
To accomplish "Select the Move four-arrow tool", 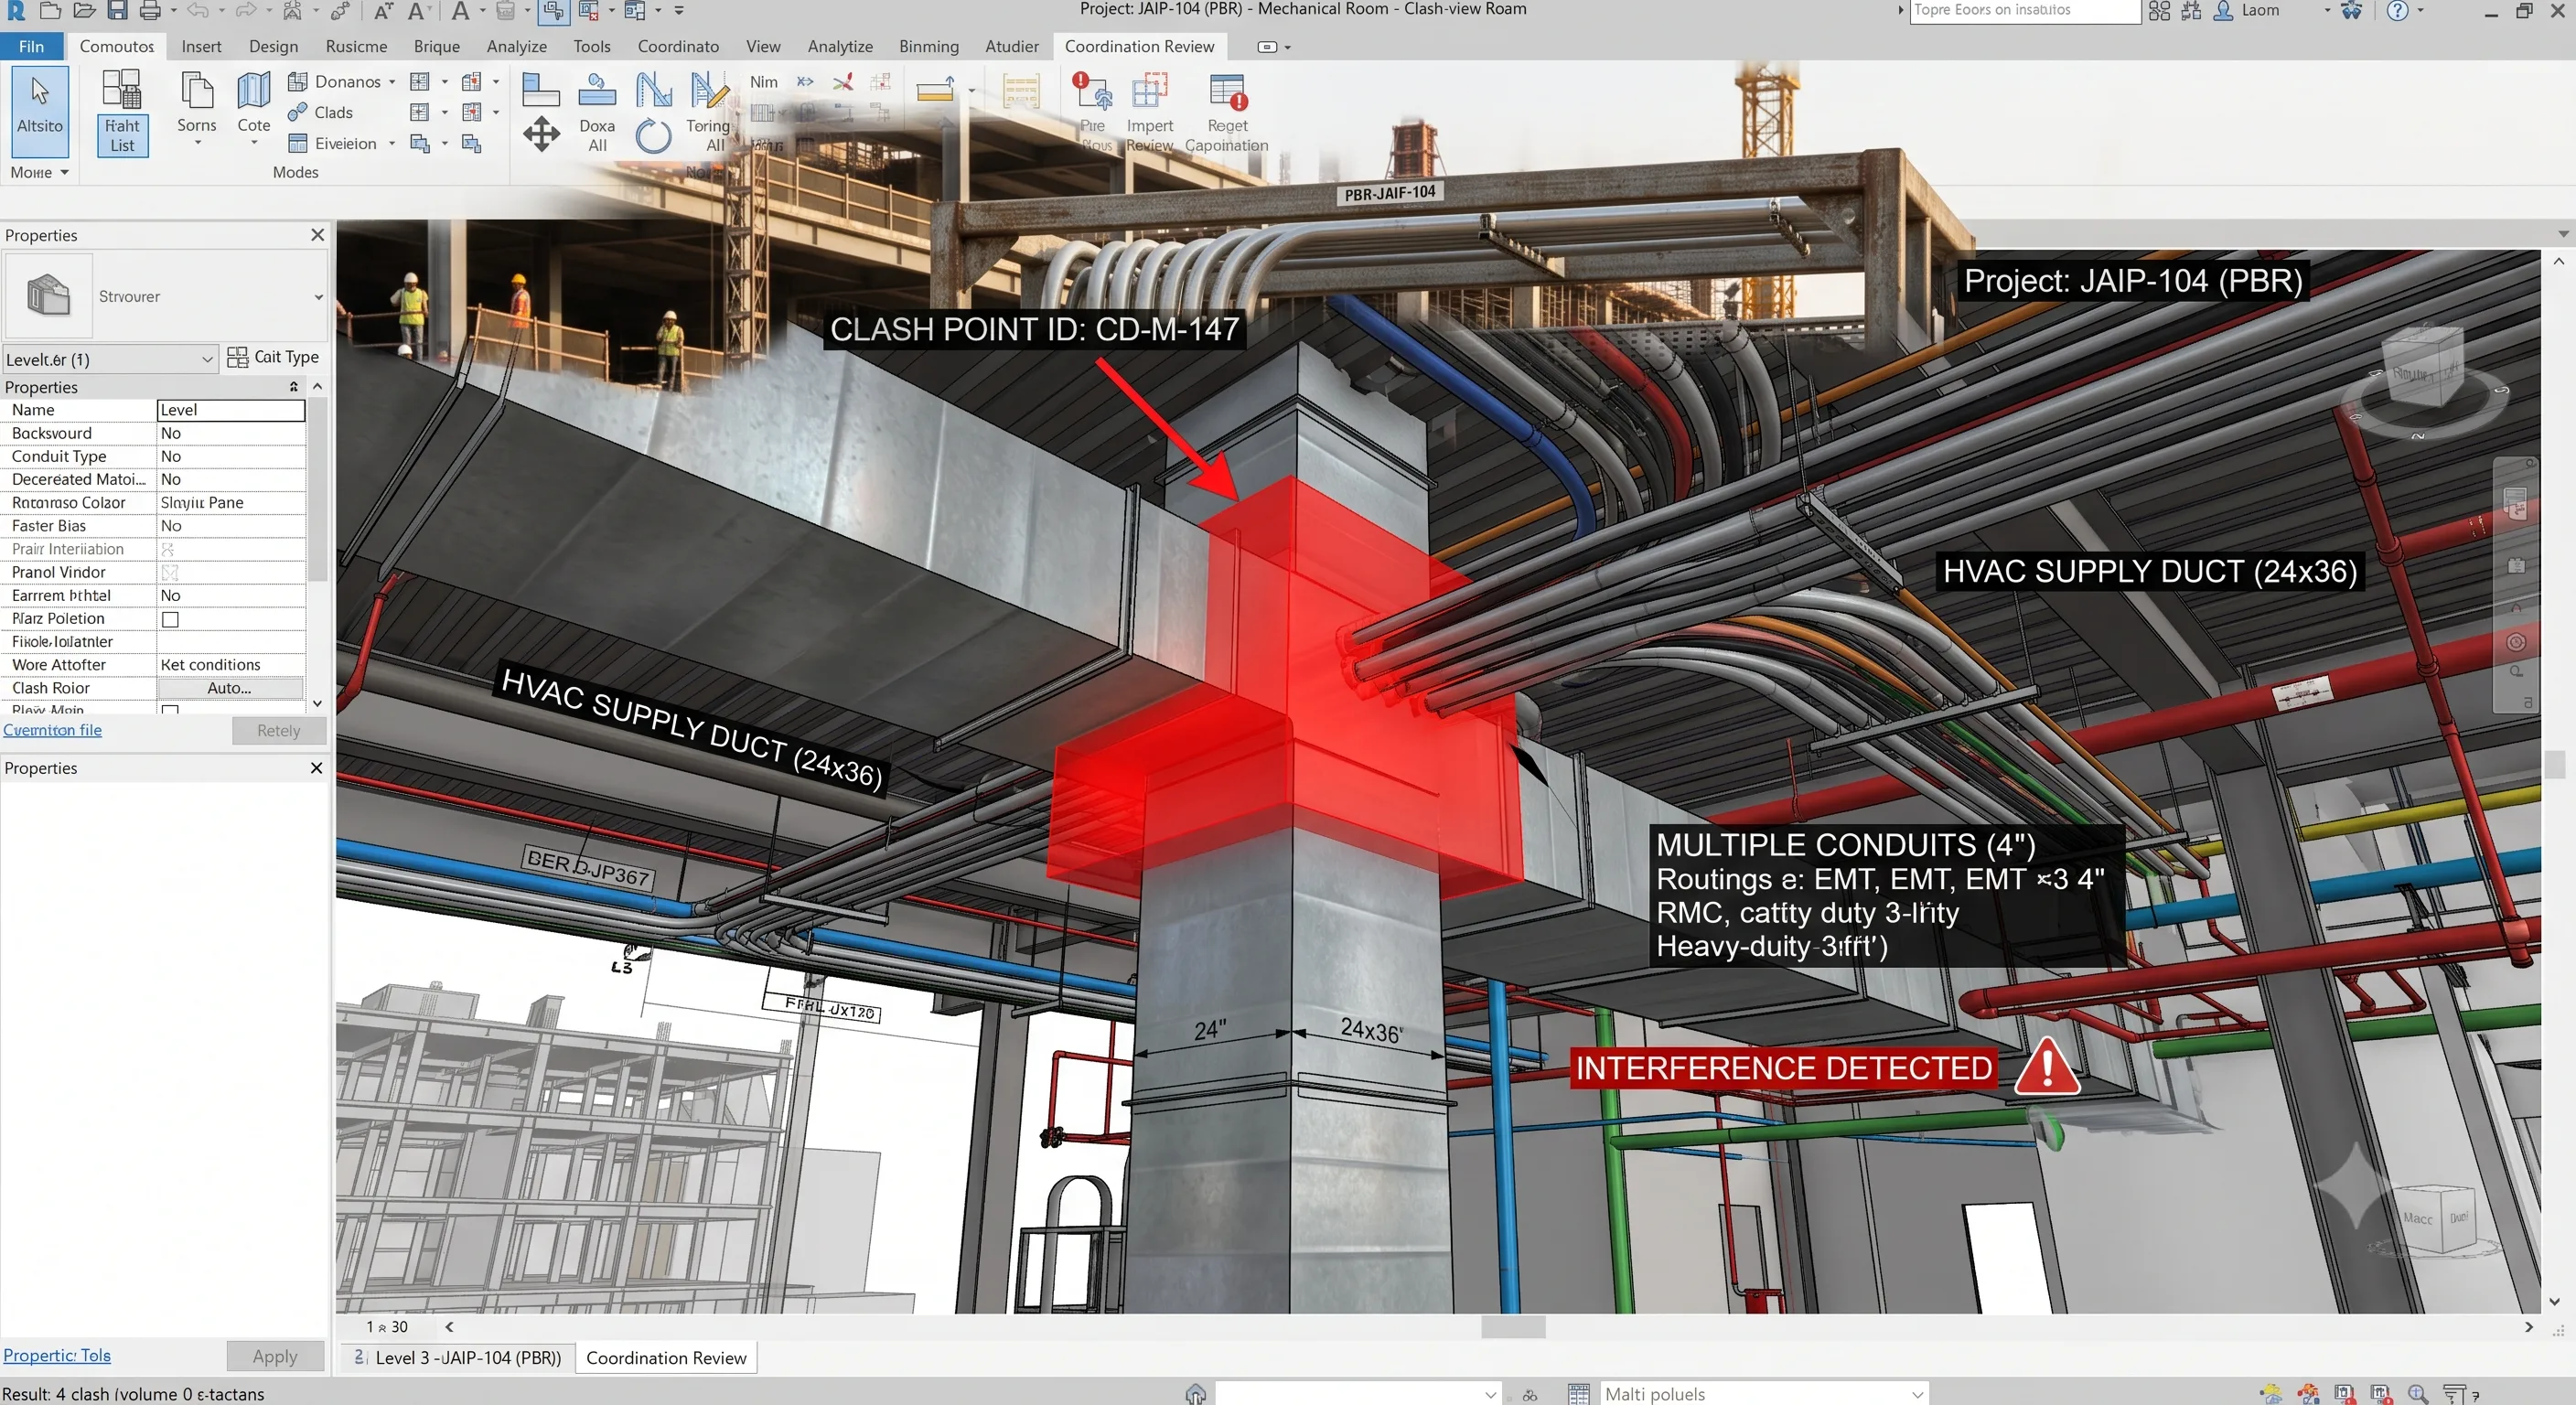I will 541,134.
